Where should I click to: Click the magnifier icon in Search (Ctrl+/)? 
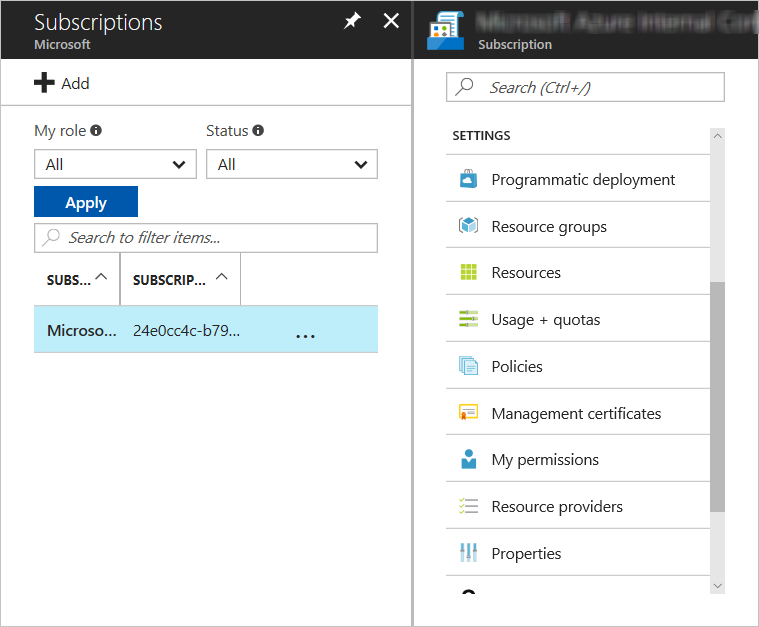click(x=464, y=87)
